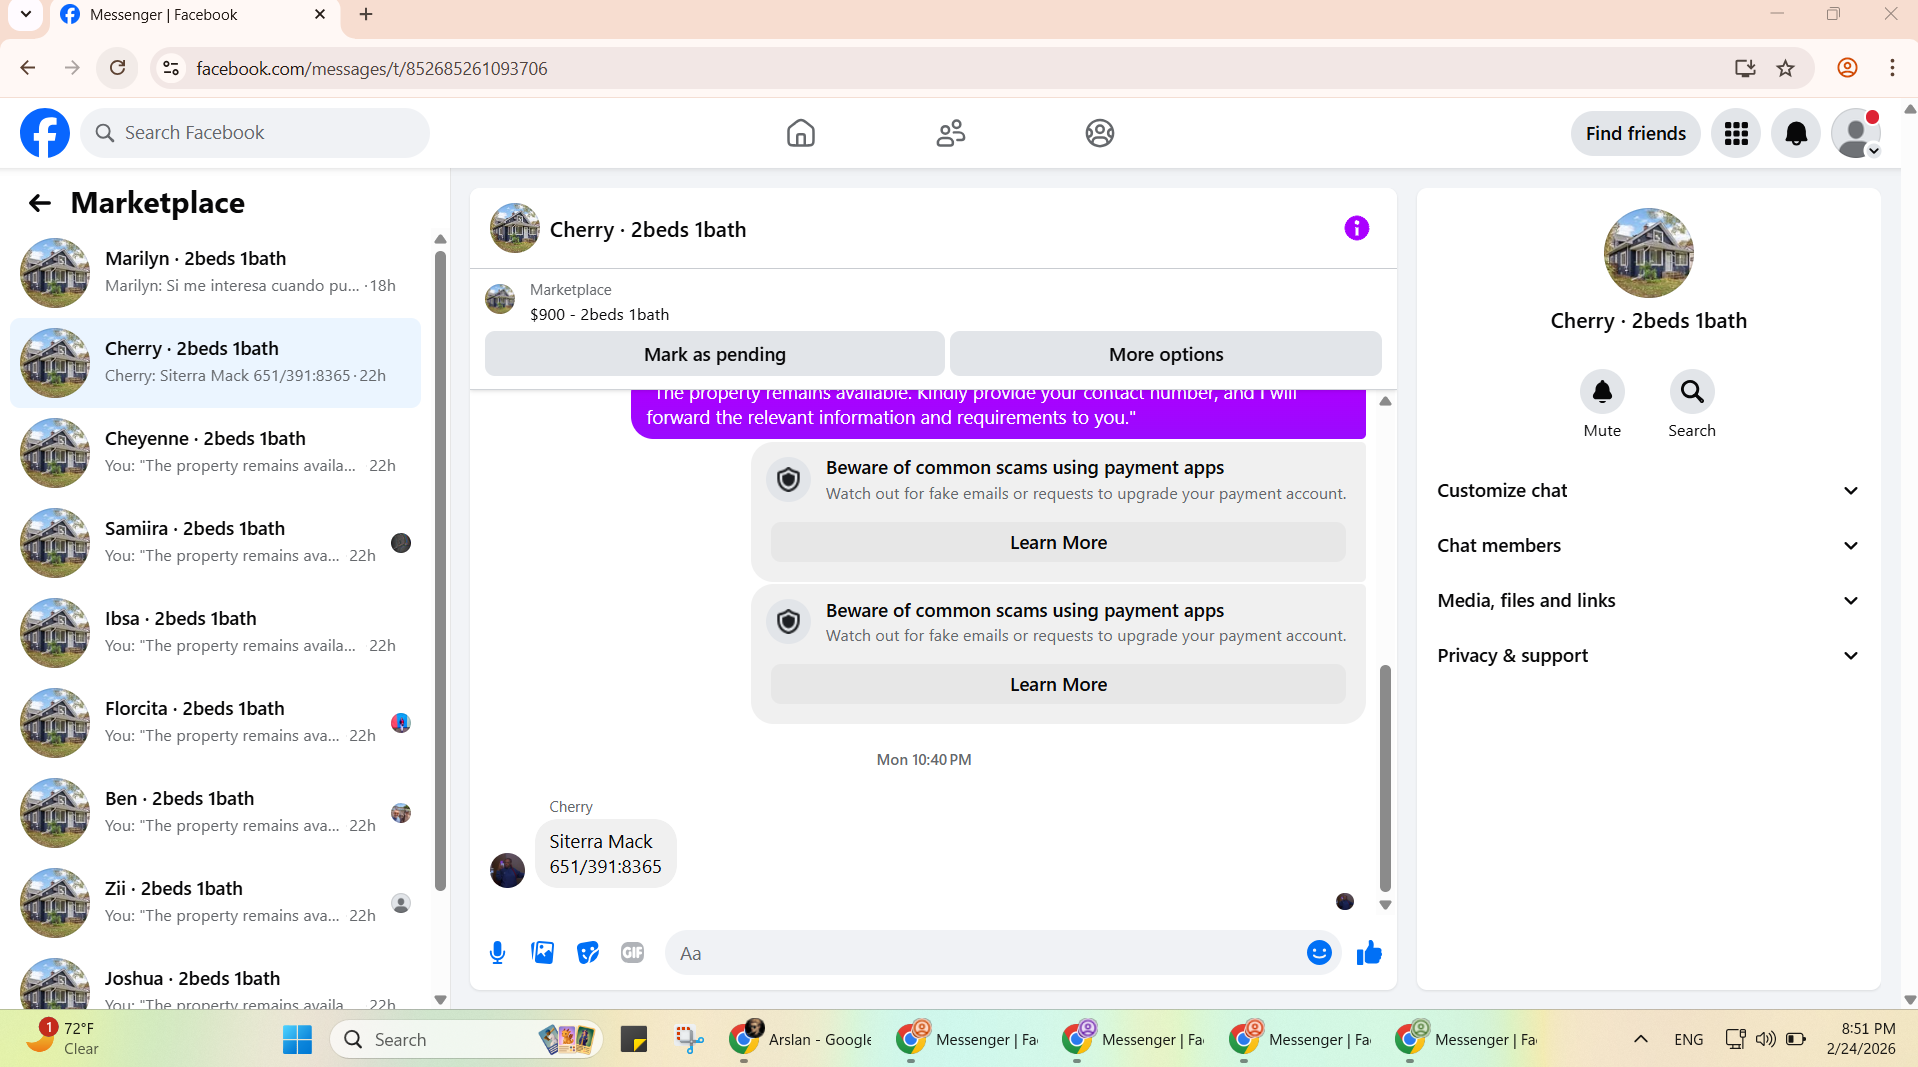Open the account profile avatar menu
1918x1067 pixels.
pyautogui.click(x=1856, y=133)
